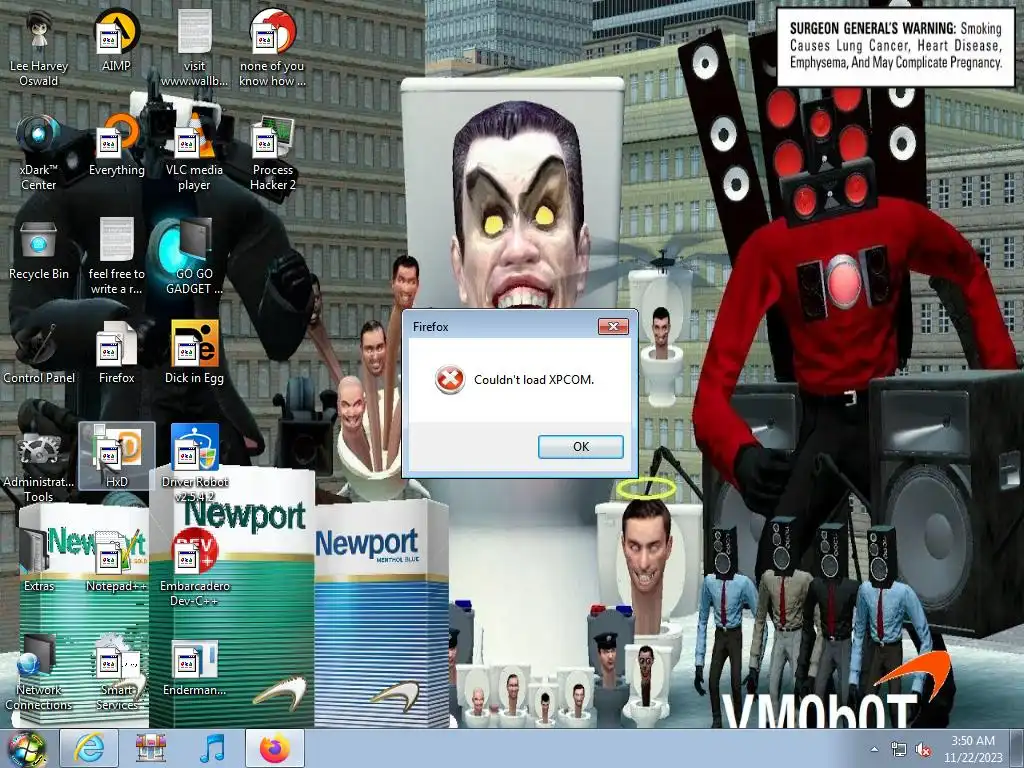This screenshot has height=768, width=1024.
Task: Click the muted volume tray icon
Action: coord(923,750)
